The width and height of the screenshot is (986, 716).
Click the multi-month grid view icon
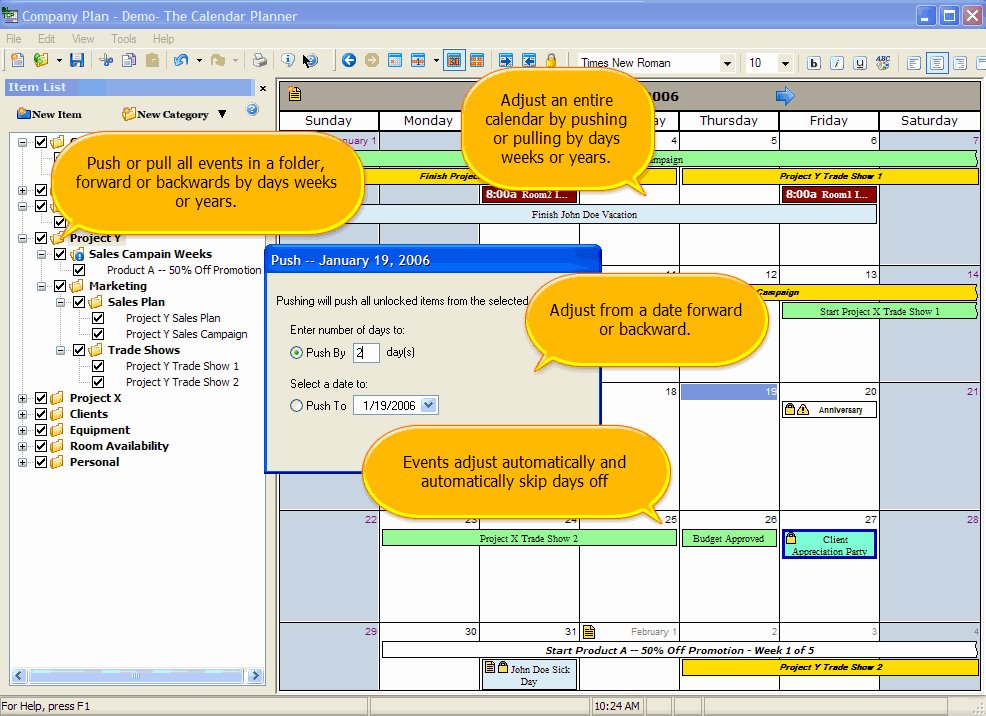click(x=477, y=60)
